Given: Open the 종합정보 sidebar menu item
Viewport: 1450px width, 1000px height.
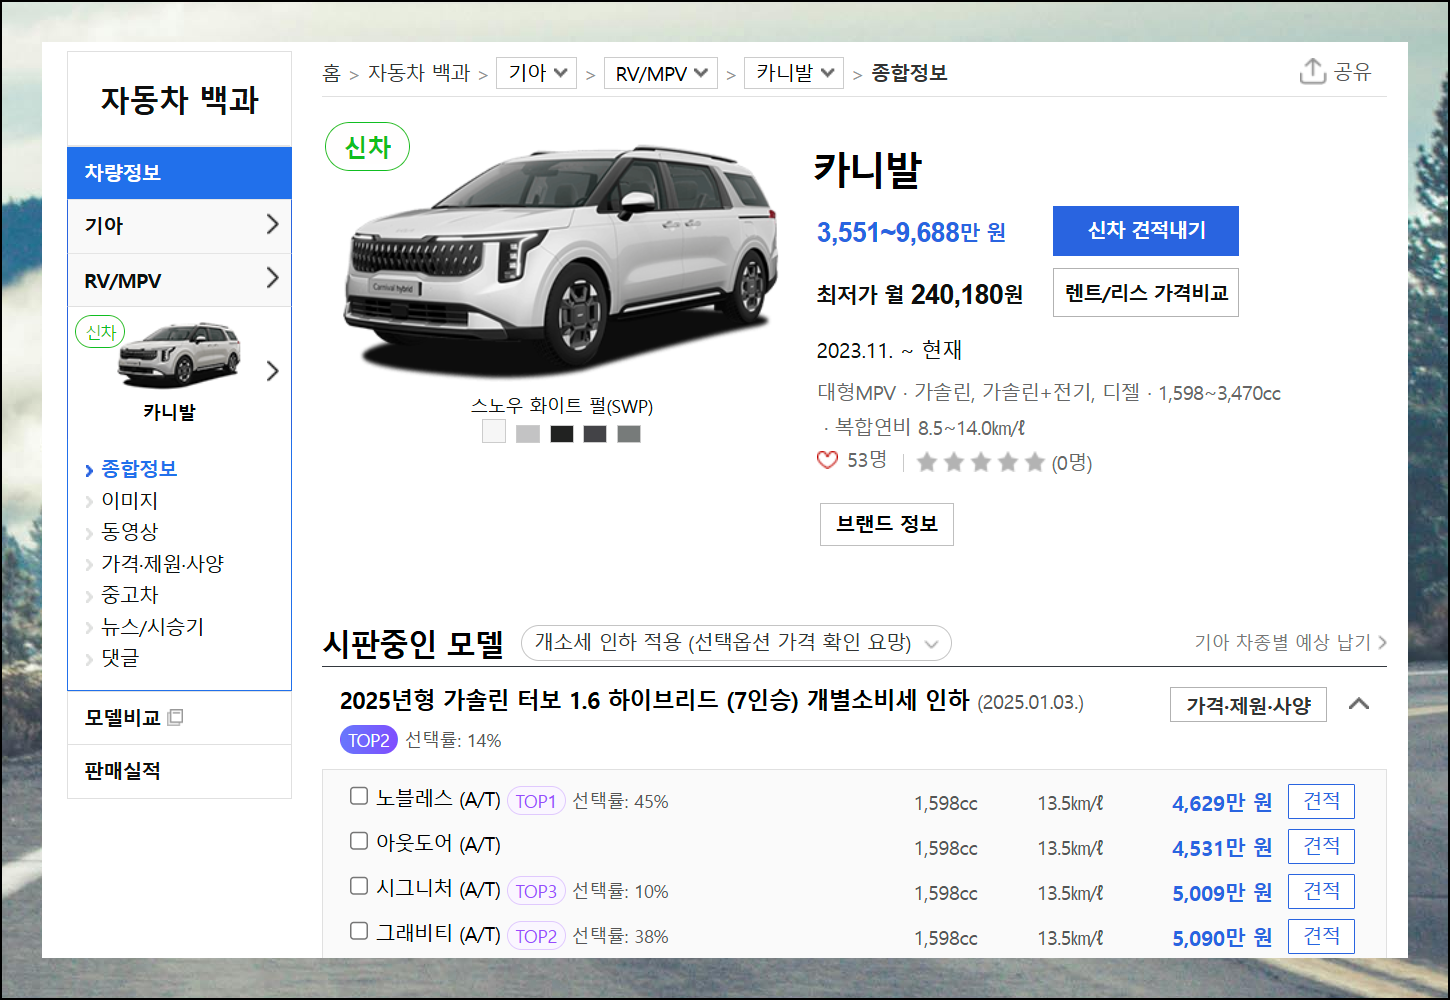Looking at the screenshot, I should pos(139,468).
